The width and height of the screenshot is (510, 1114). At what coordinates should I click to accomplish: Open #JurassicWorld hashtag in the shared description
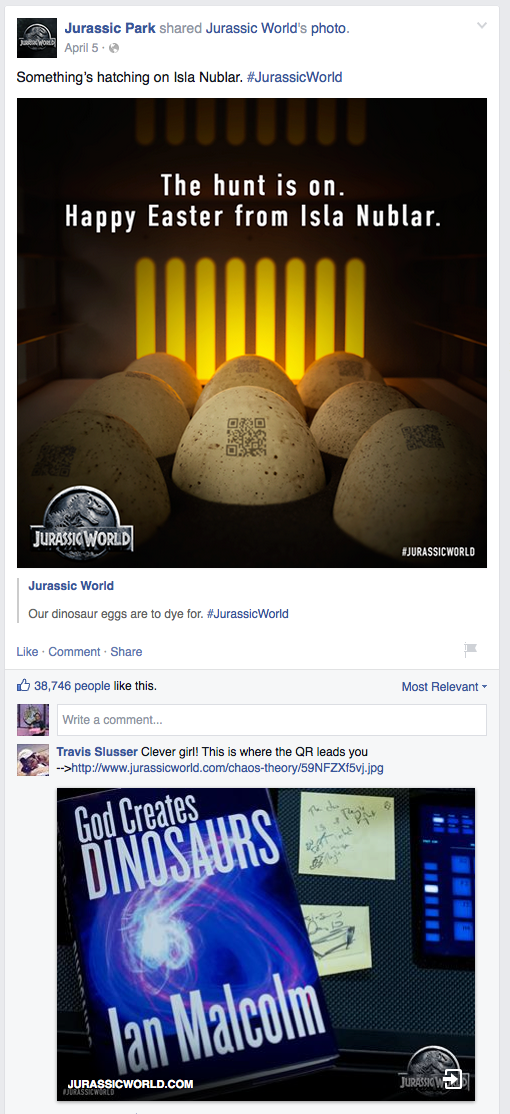pyautogui.click(x=248, y=614)
